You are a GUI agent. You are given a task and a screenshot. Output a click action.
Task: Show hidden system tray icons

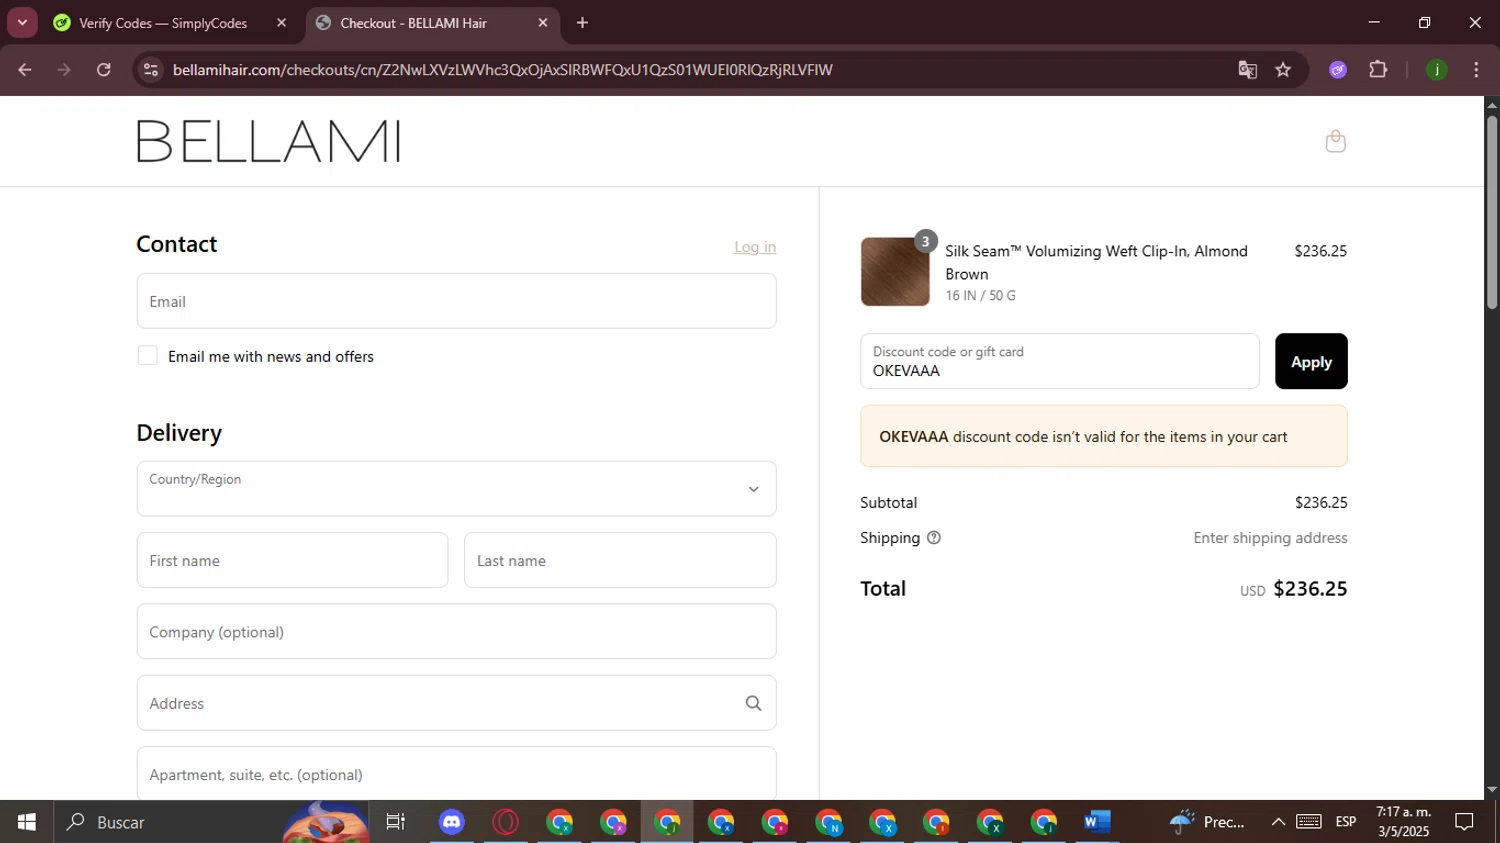(x=1278, y=822)
